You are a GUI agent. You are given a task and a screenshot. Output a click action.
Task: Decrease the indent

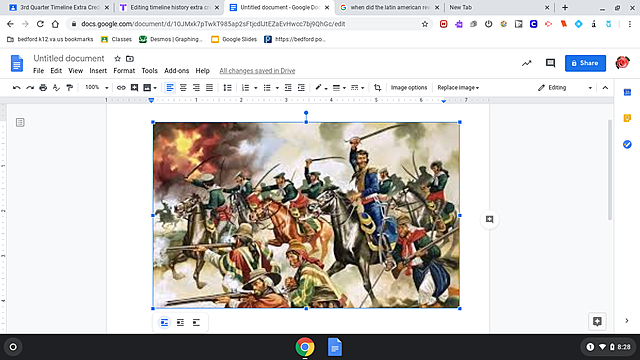[x=288, y=87]
